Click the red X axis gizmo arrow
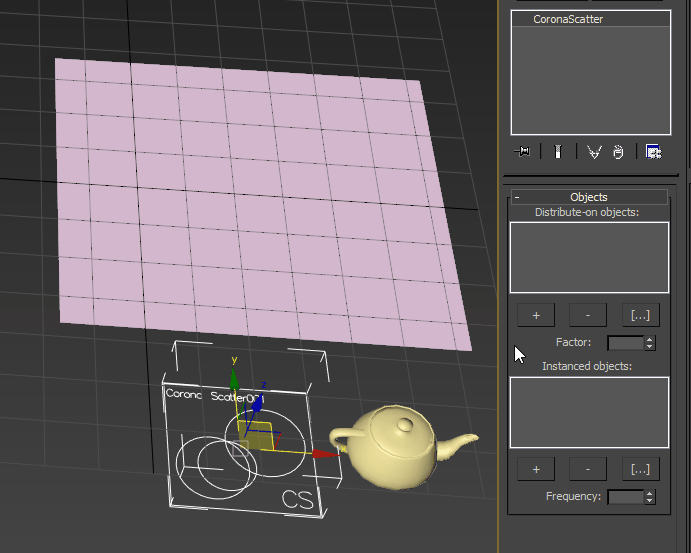 pyautogui.click(x=325, y=453)
